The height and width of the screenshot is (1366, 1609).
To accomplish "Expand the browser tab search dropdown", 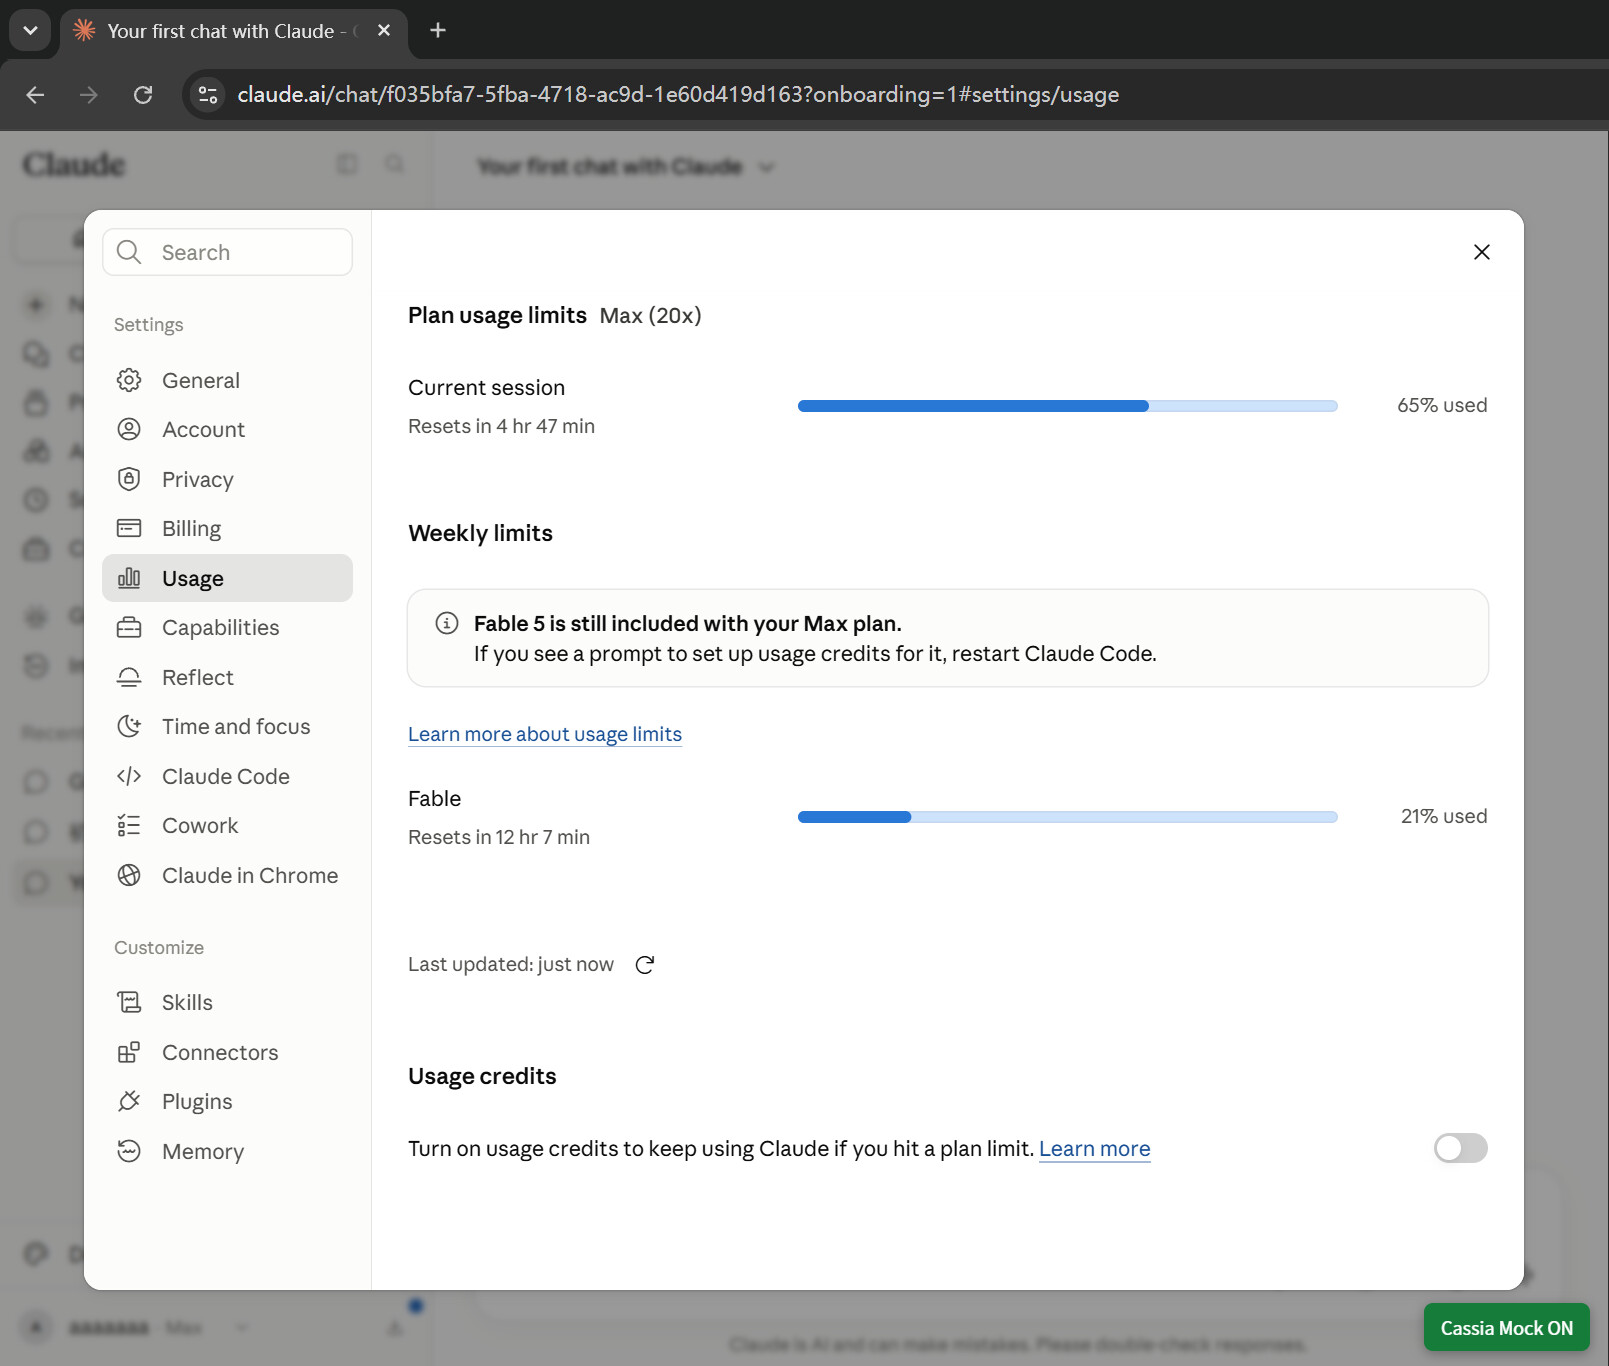I will (x=30, y=30).
